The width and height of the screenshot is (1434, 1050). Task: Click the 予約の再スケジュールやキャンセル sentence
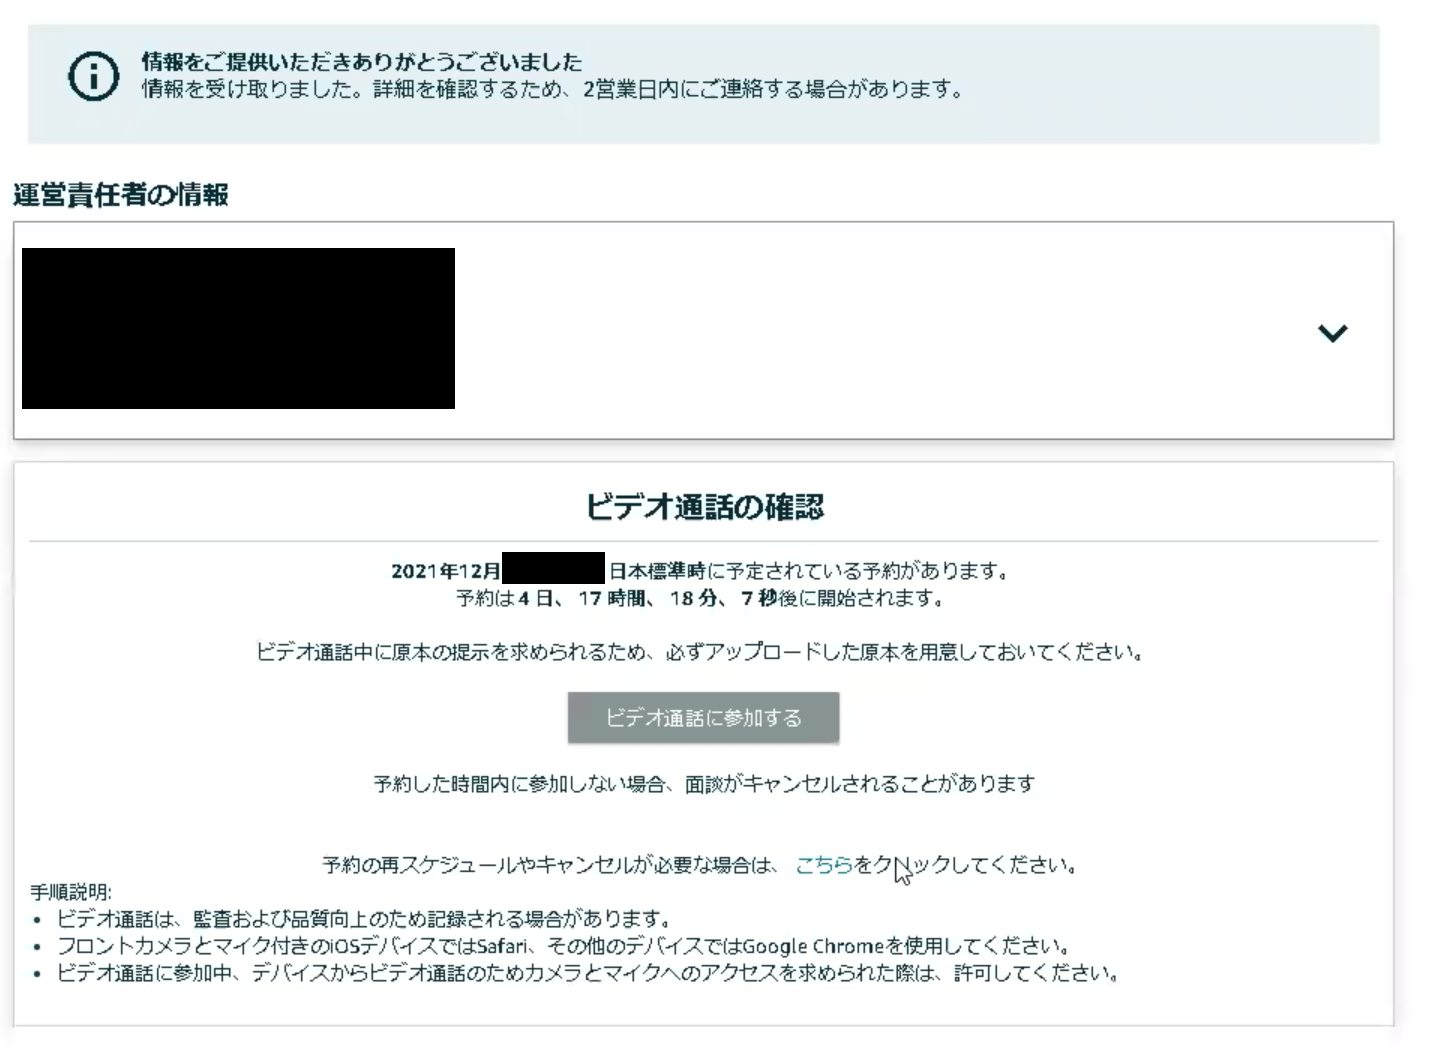[x=700, y=865]
